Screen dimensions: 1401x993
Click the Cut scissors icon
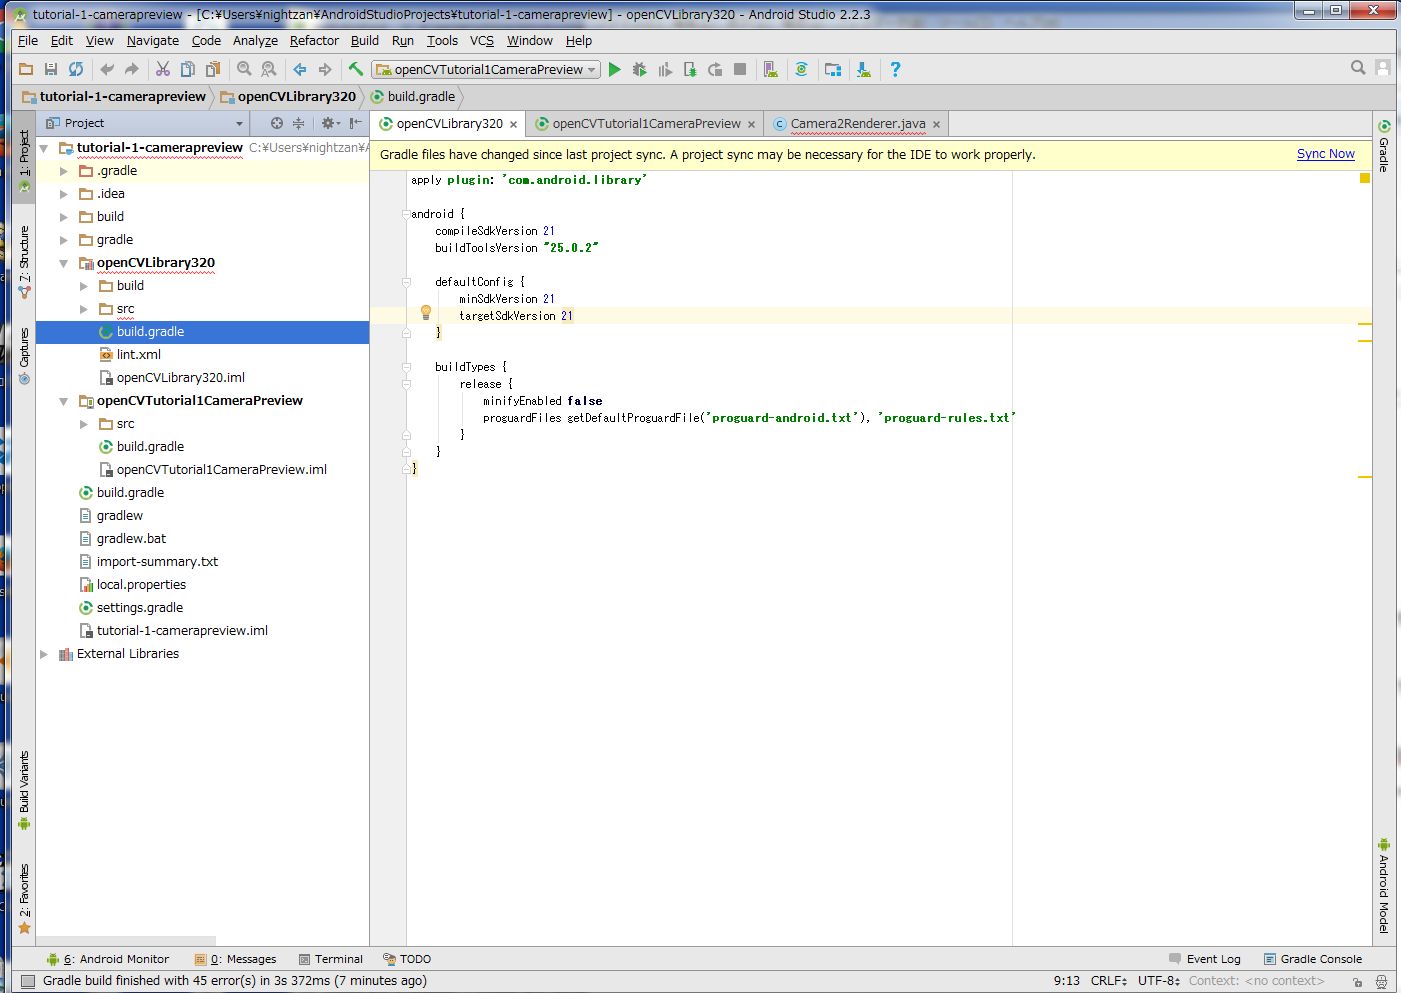[x=162, y=69]
